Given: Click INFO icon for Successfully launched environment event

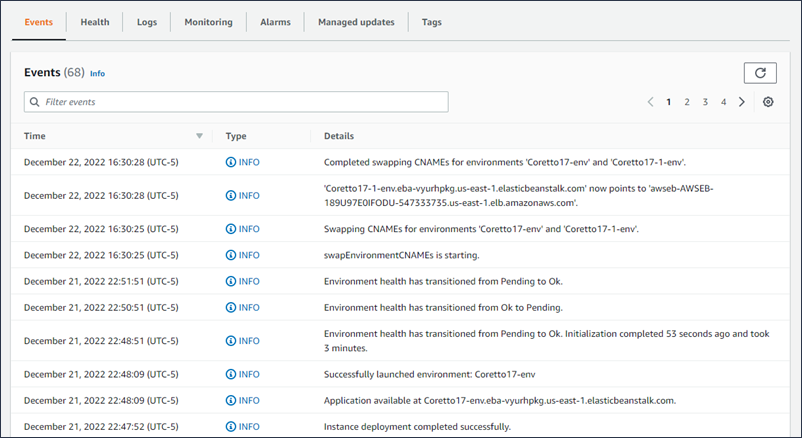Looking at the screenshot, I should click(231, 375).
